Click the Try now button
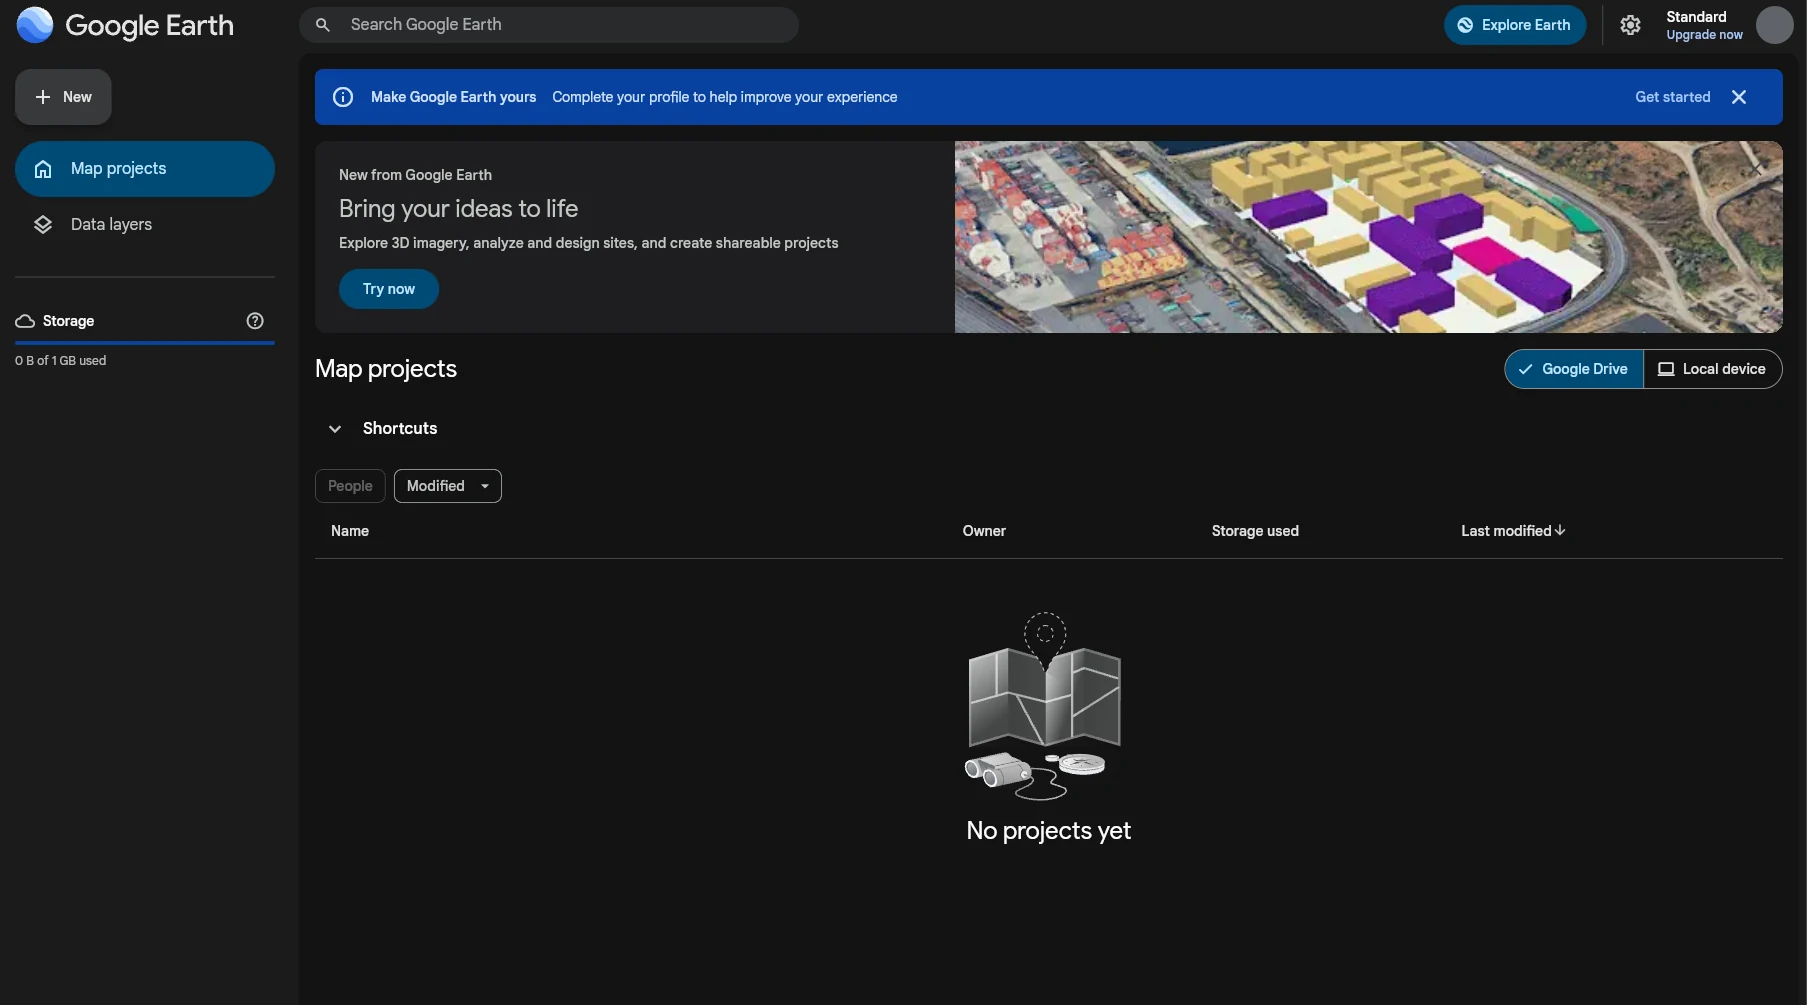Screen dimensions: 1807x1005 pos(389,289)
